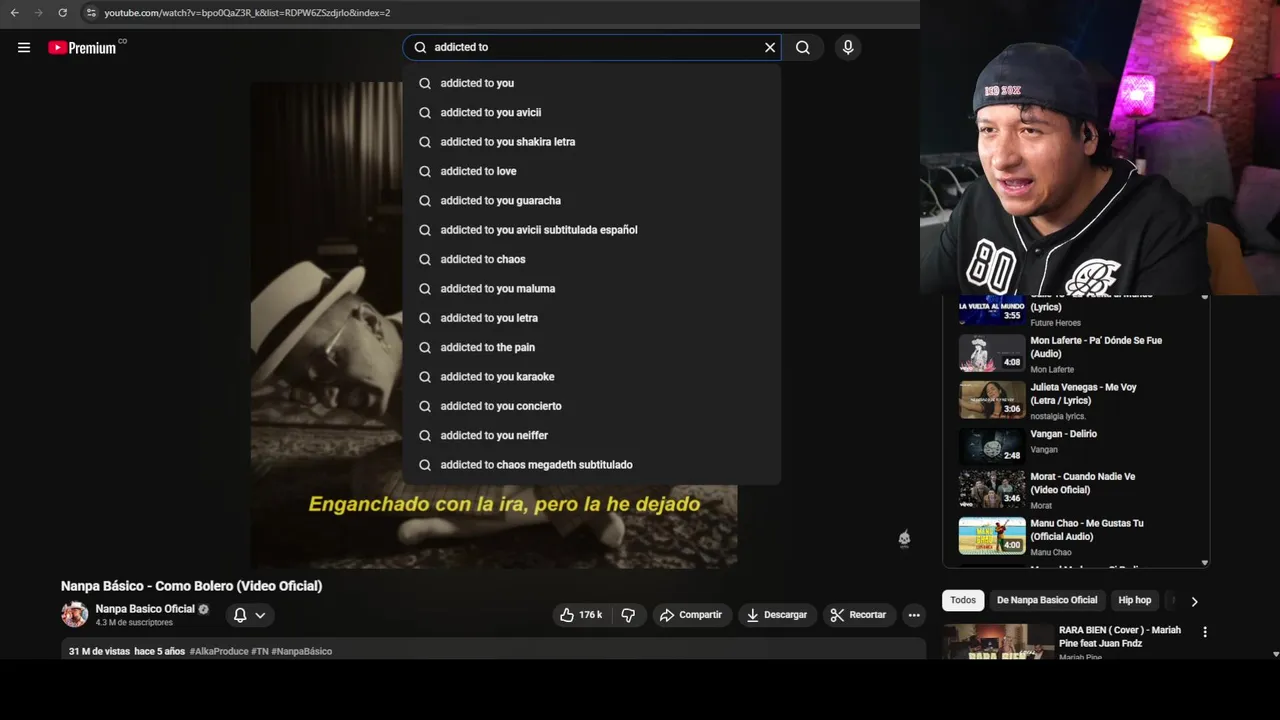This screenshot has width=1280, height=720.
Task: Pick suggestion 'addicted to the pain'
Action: (592, 347)
